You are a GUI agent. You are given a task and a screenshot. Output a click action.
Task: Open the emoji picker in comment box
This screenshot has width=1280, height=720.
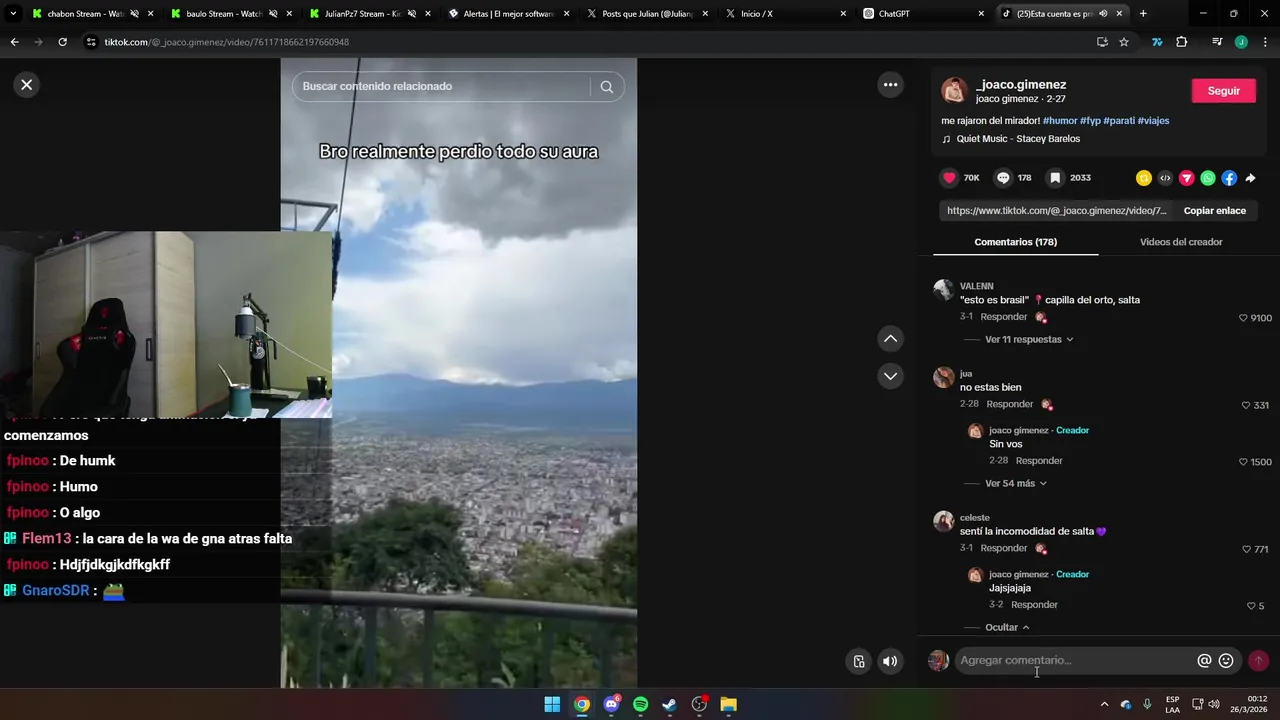[1226, 661]
